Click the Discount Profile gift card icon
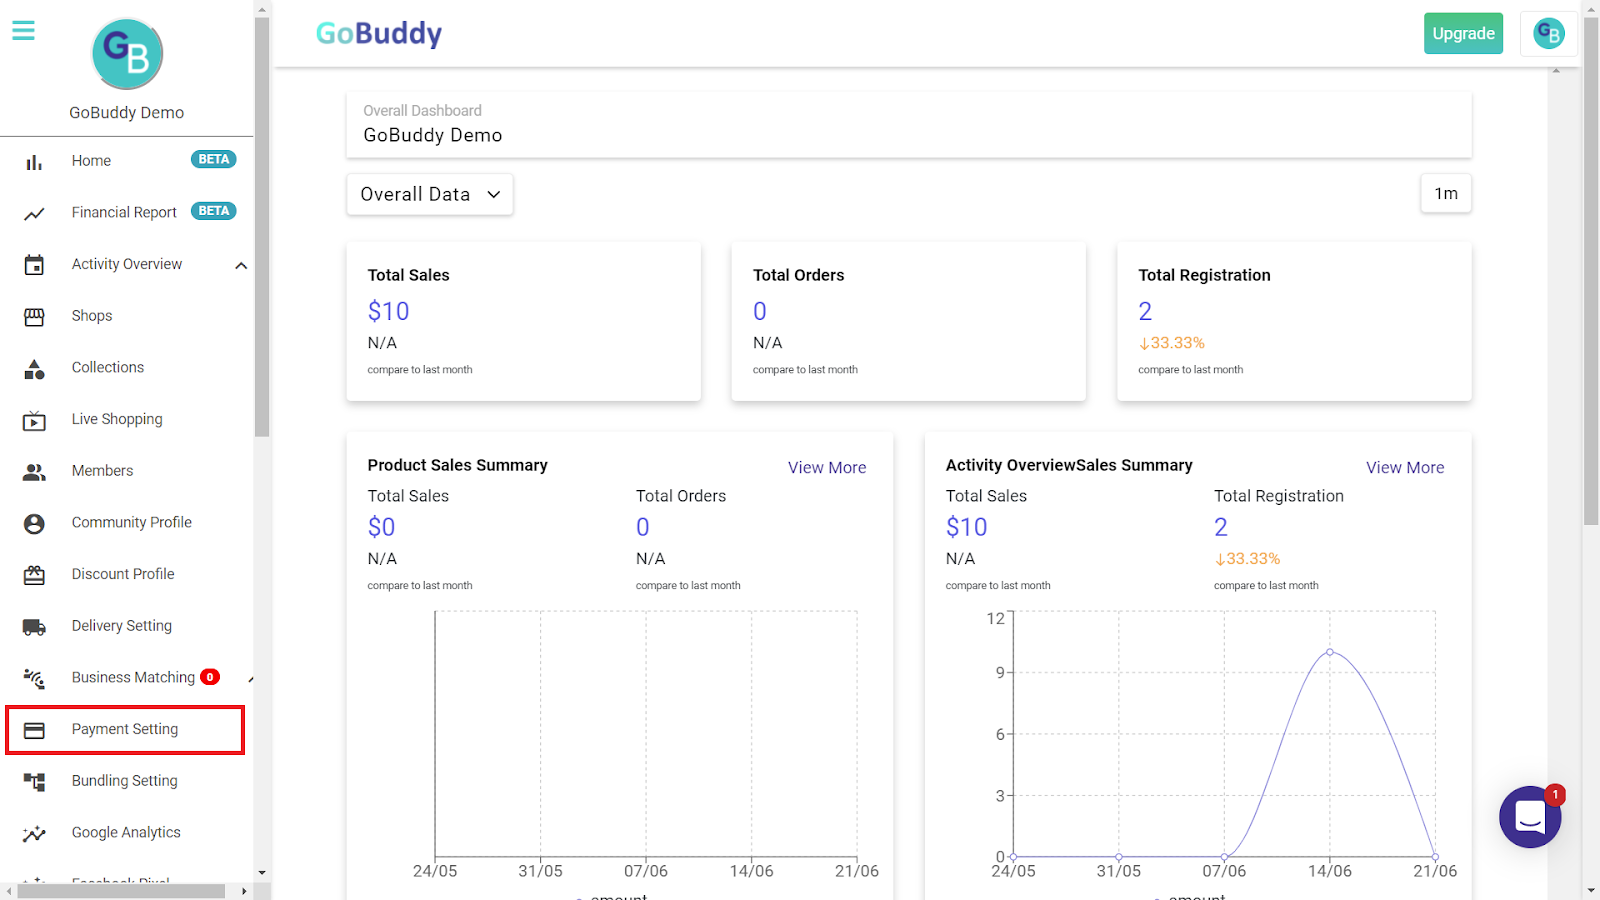 point(34,575)
